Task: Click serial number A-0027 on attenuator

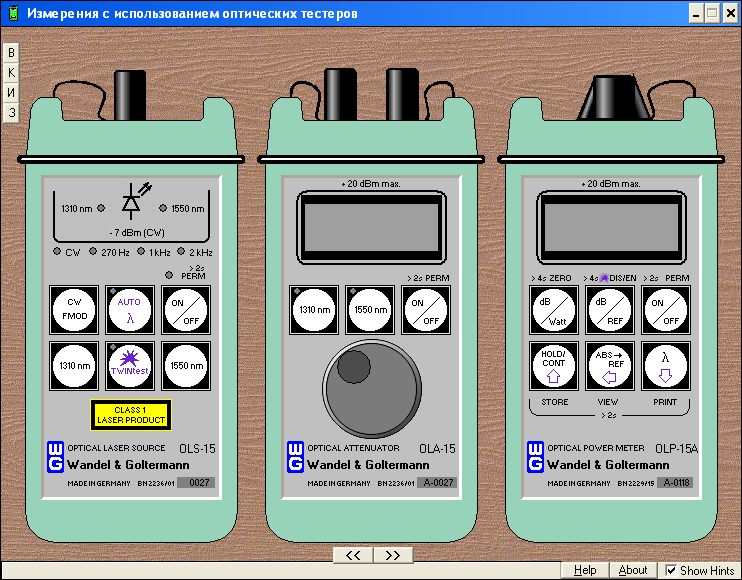Action: point(437,483)
